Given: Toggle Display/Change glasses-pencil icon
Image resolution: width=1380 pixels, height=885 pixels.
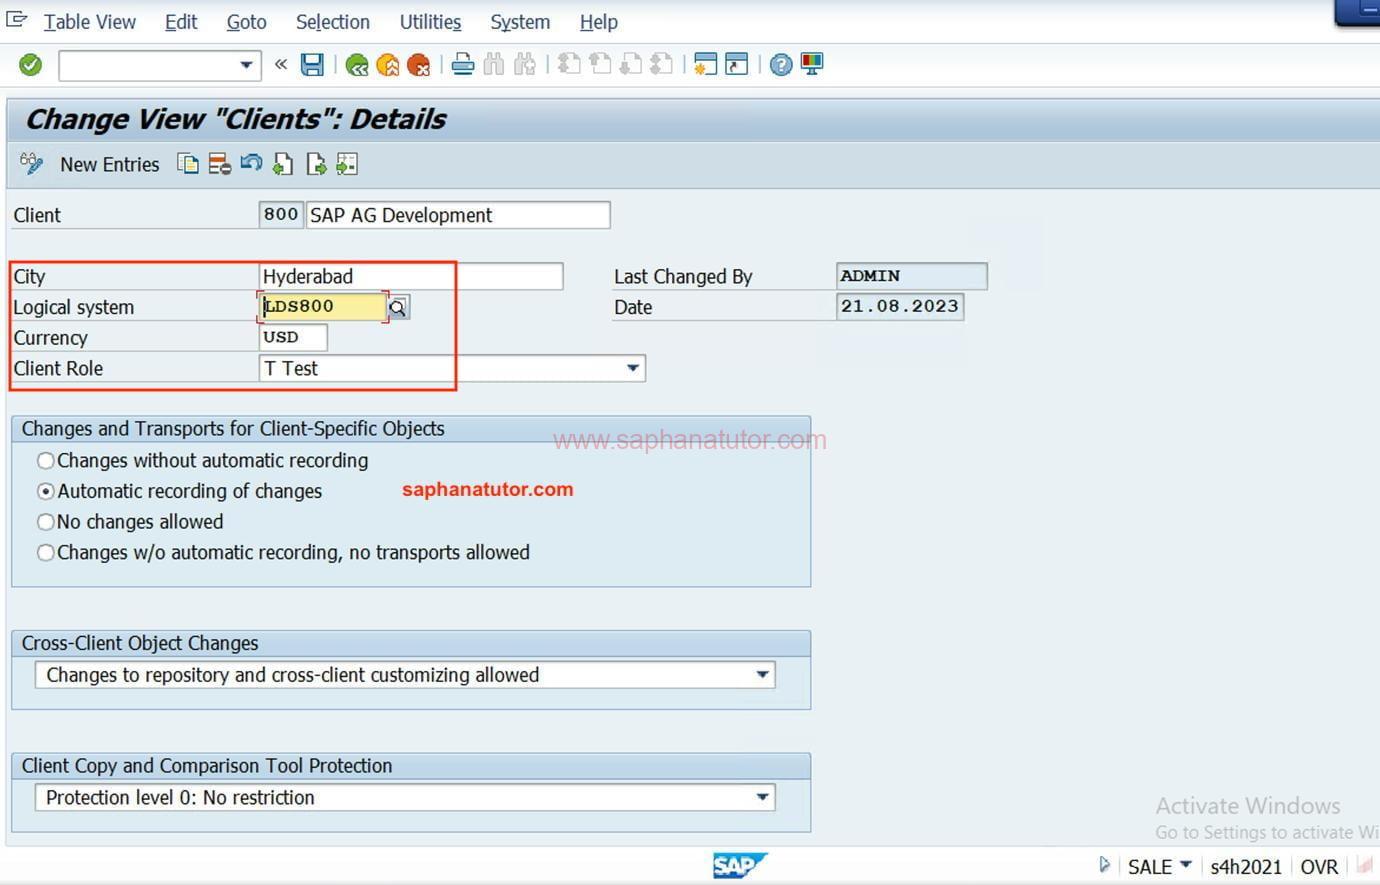Looking at the screenshot, I should tap(32, 164).
